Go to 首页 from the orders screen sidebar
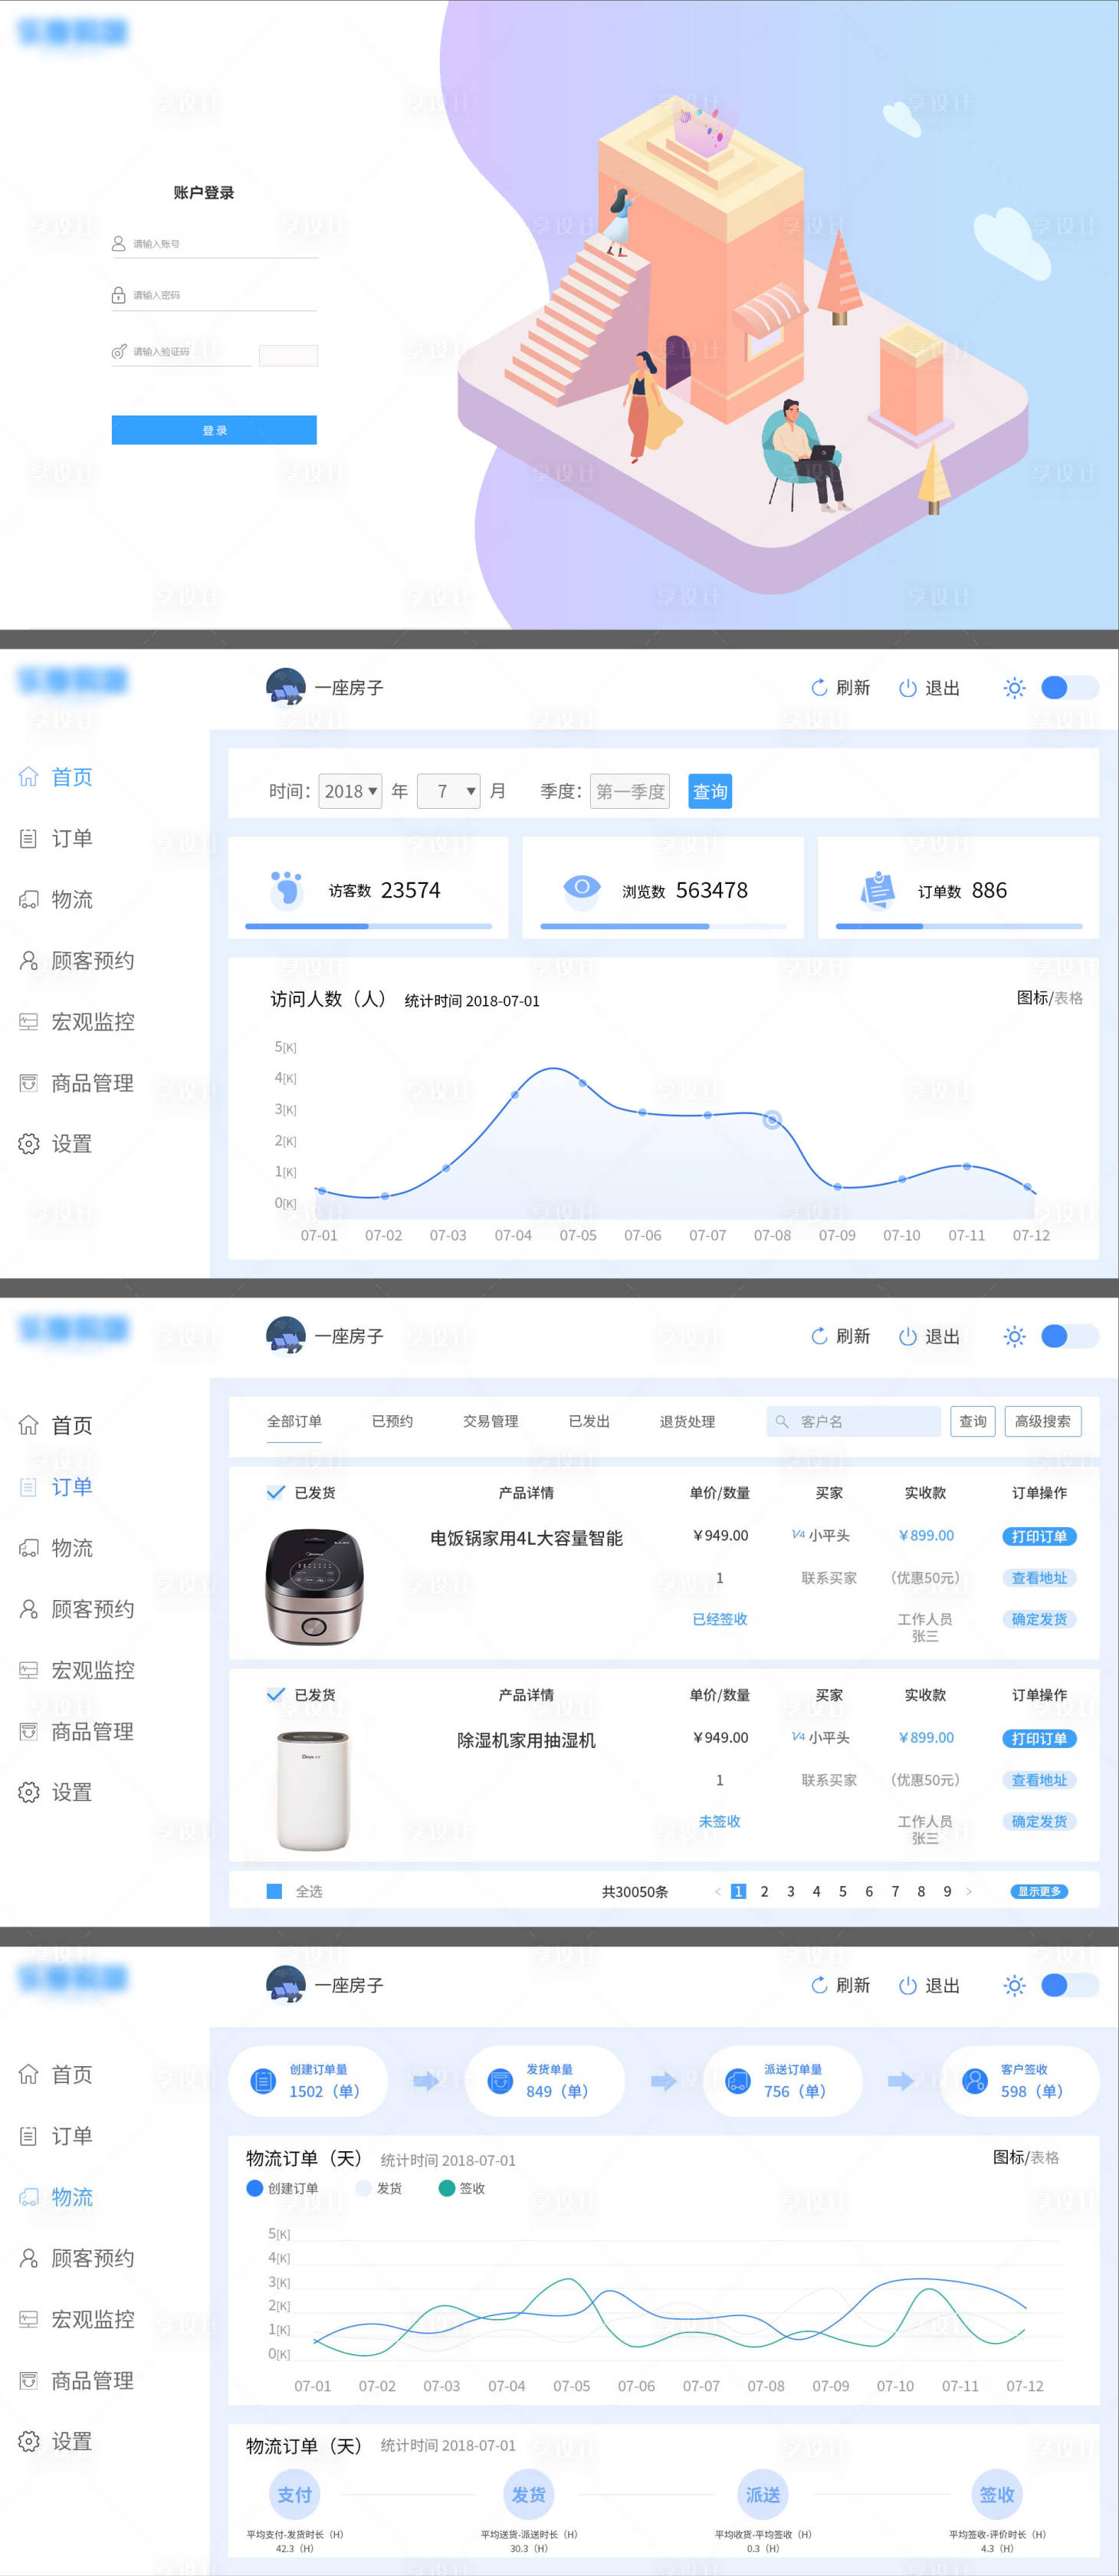This screenshot has width=1119, height=2576. [x=57, y=1425]
